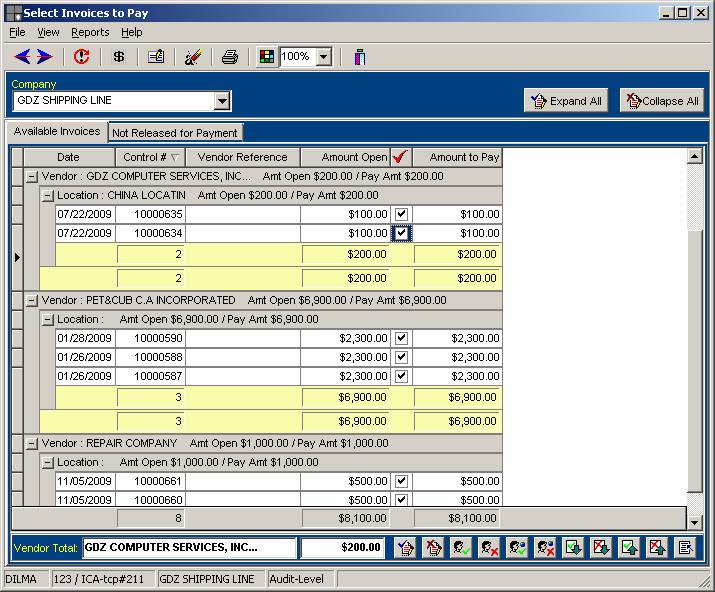Click the red checkmark column header
The height and width of the screenshot is (592, 715).
coord(401,157)
